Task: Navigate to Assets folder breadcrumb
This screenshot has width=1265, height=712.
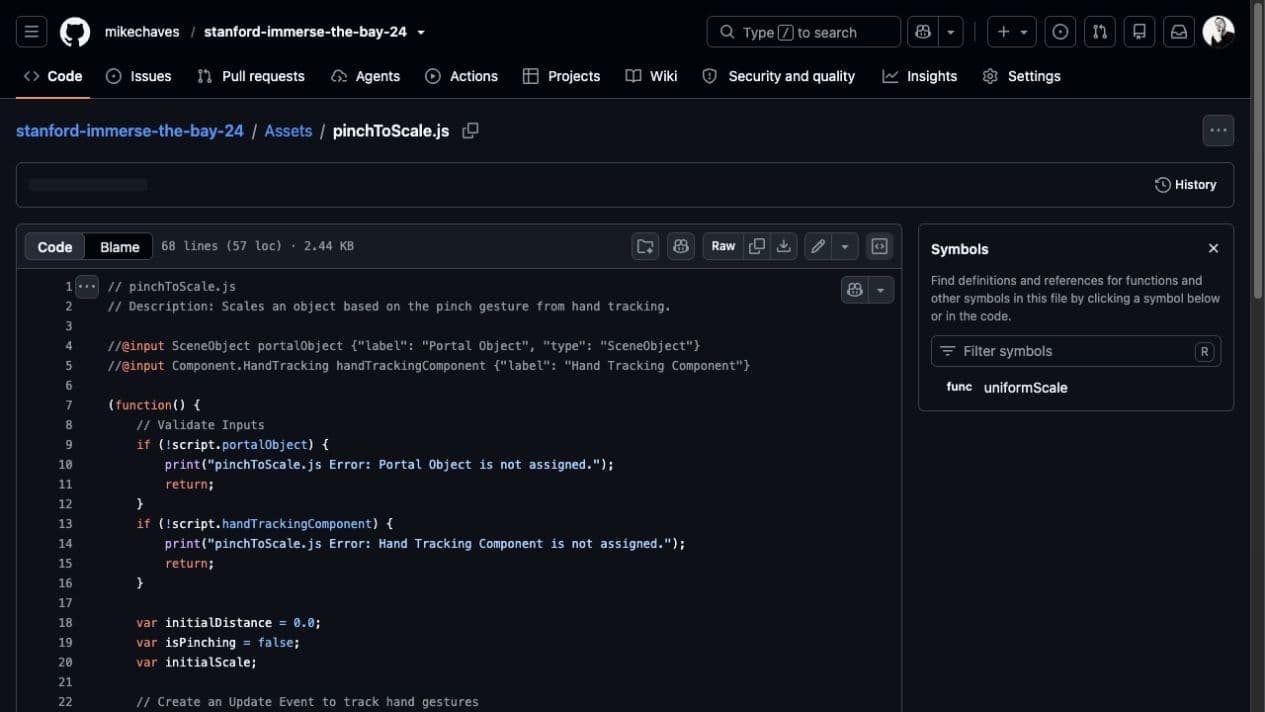Action: [288, 131]
